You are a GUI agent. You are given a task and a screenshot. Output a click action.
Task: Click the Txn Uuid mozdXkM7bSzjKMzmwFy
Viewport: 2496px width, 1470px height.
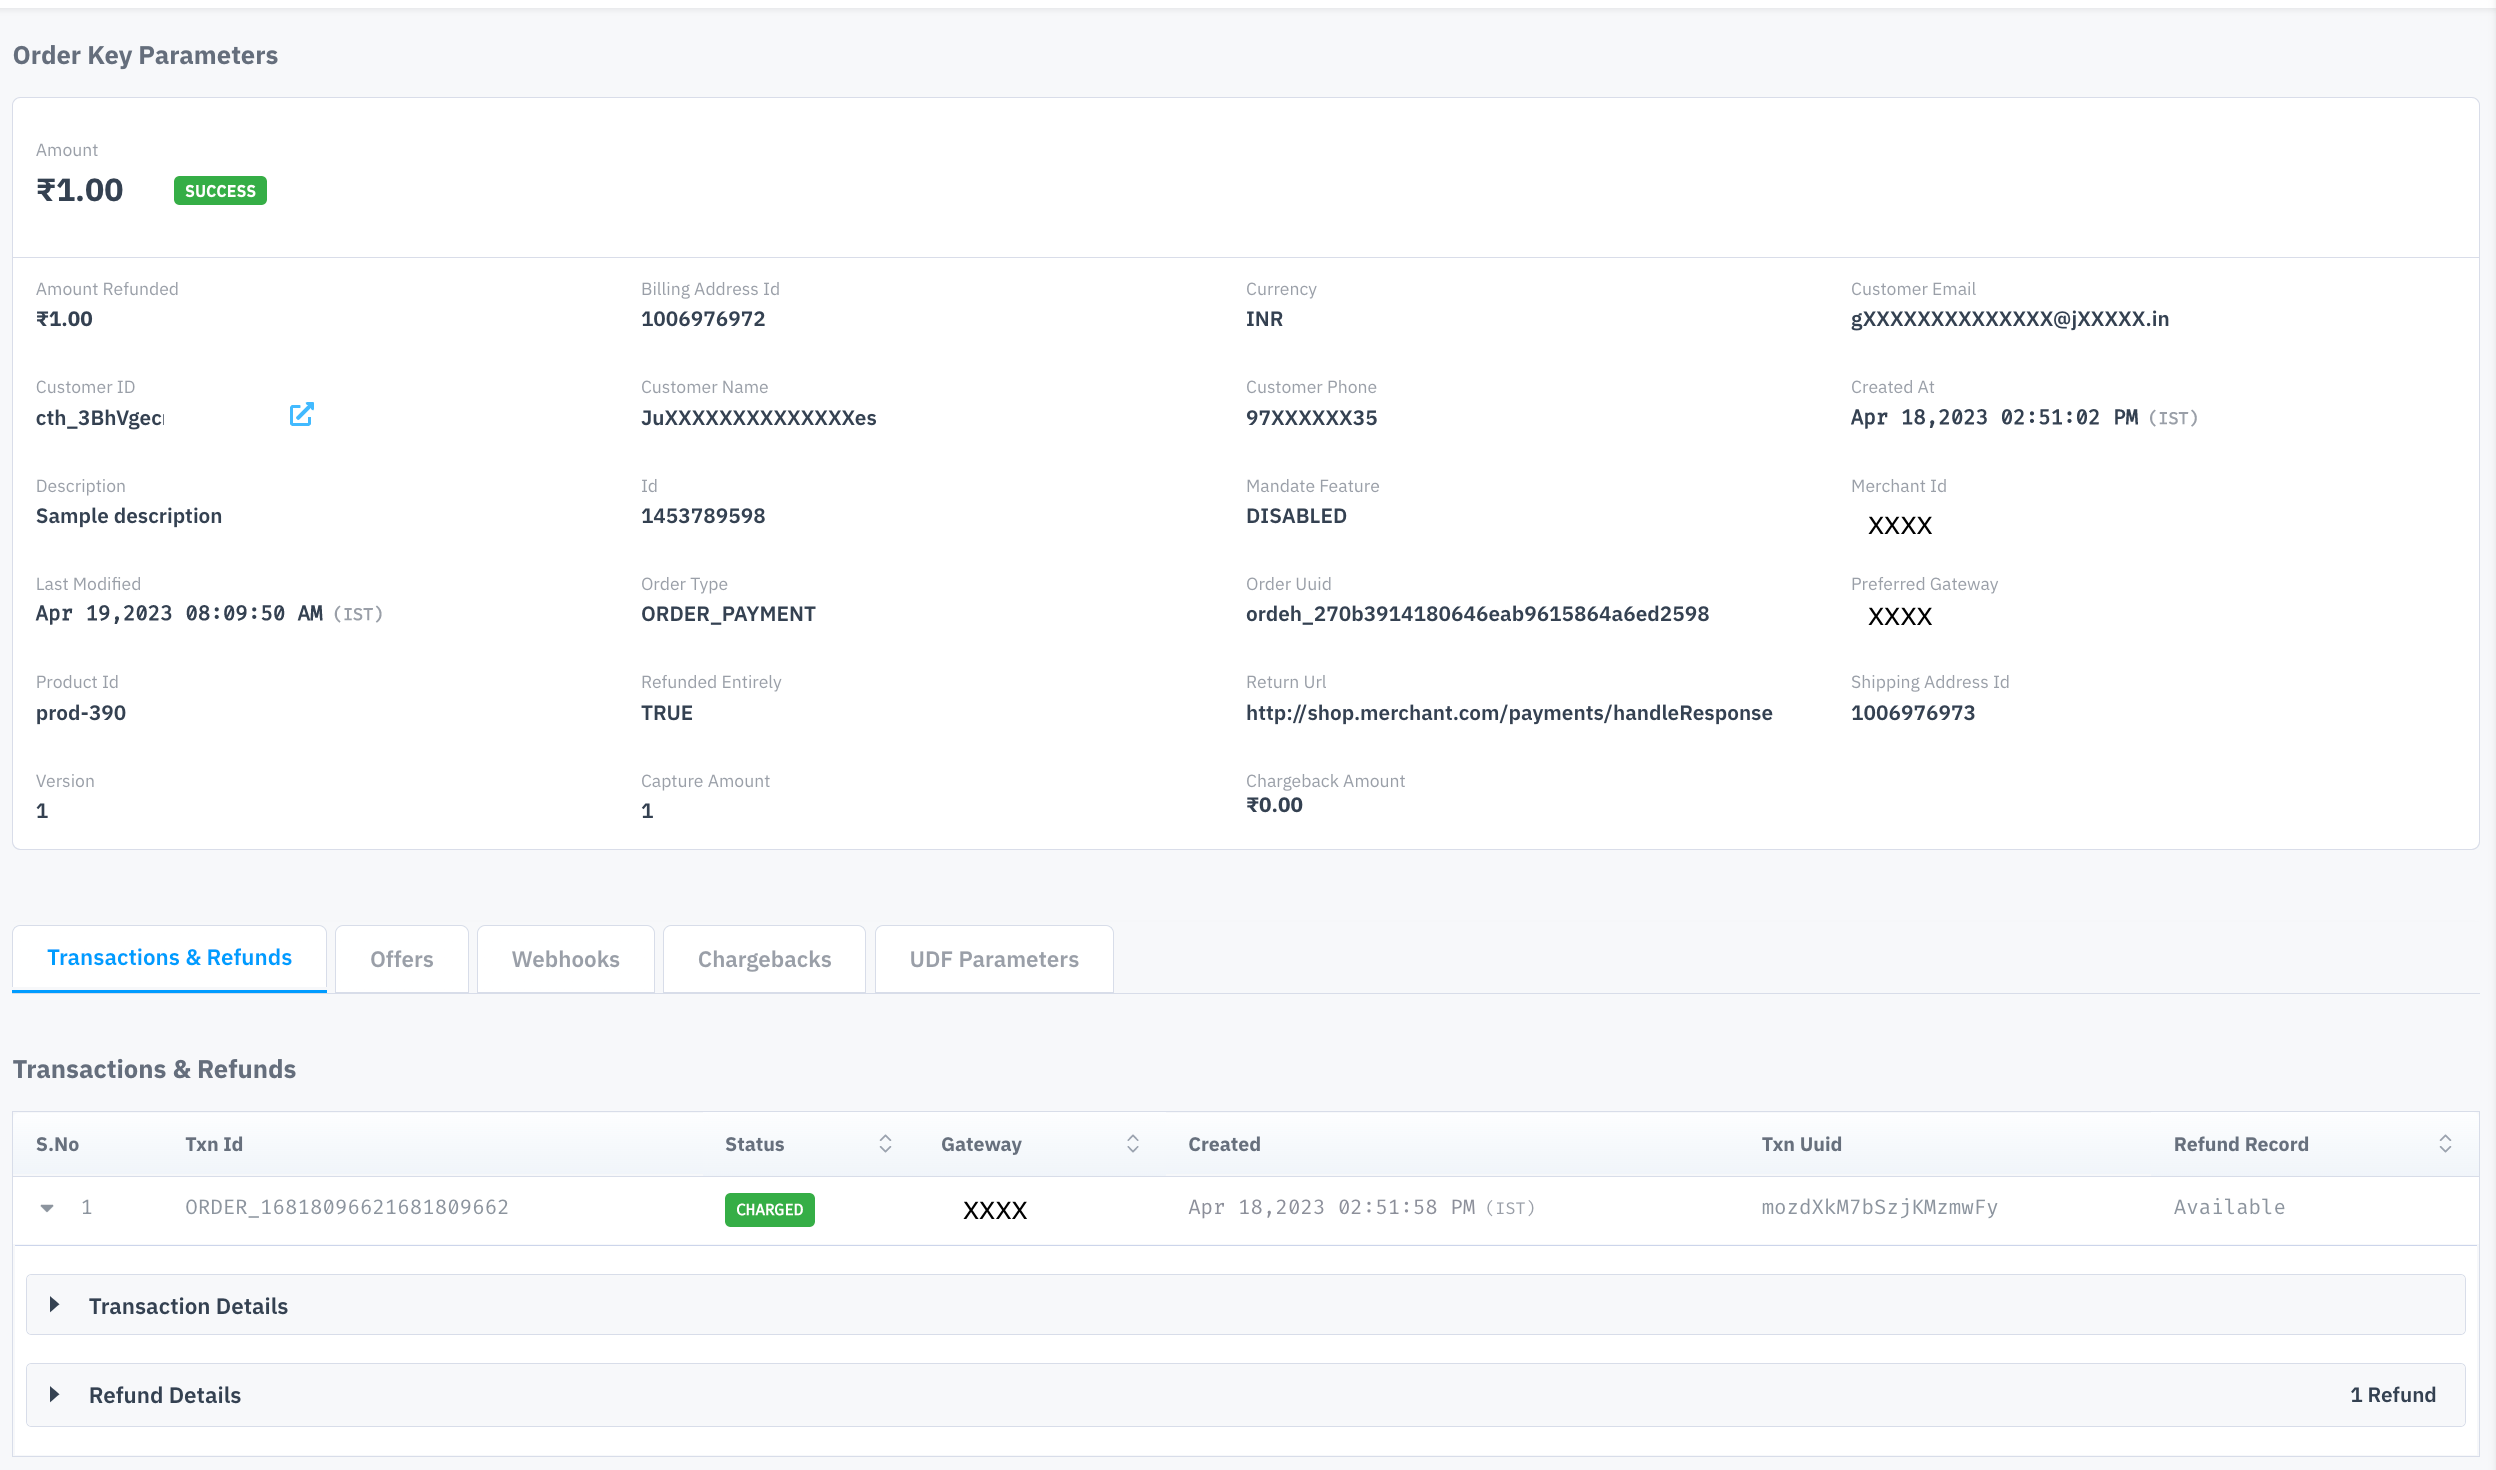click(x=1878, y=1207)
